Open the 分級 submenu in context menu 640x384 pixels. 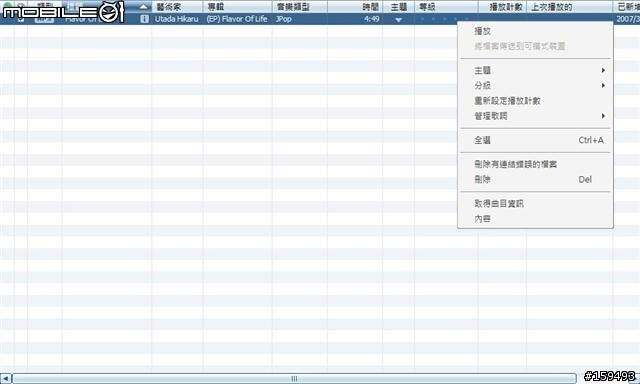535,85
